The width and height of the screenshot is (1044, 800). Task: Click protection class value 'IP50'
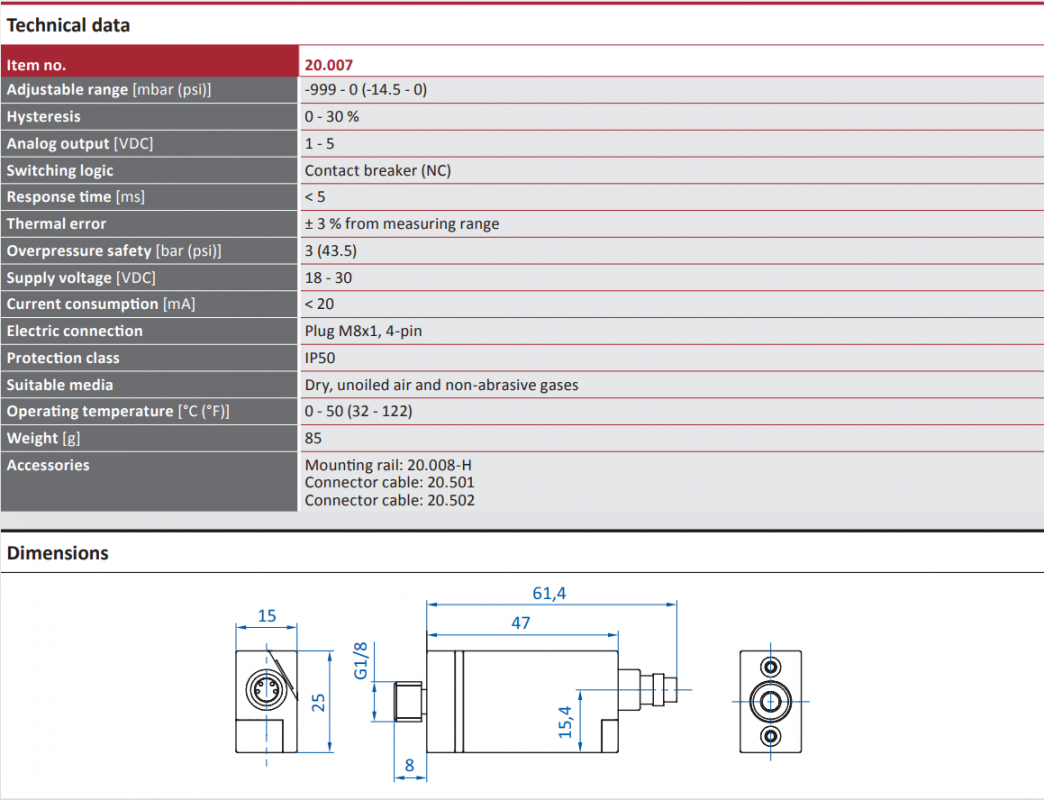[x=320, y=358]
